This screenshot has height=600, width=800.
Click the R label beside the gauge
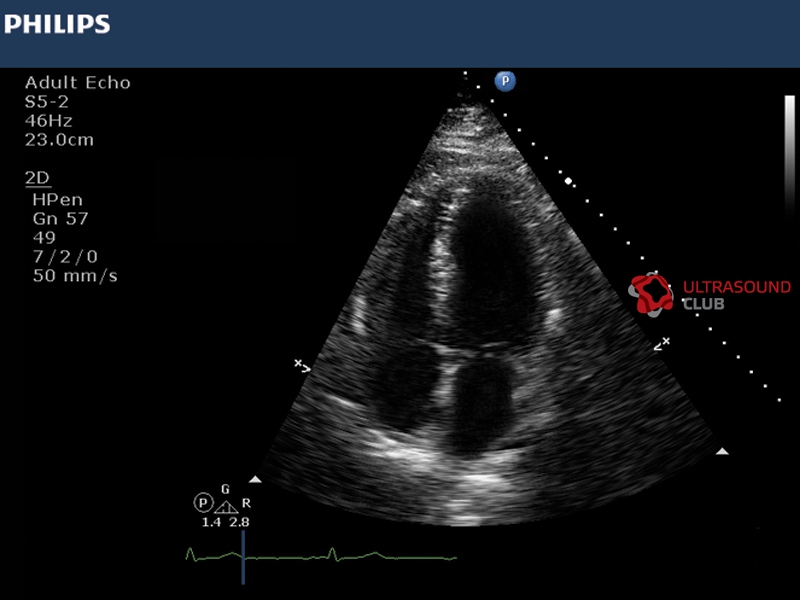[246, 503]
